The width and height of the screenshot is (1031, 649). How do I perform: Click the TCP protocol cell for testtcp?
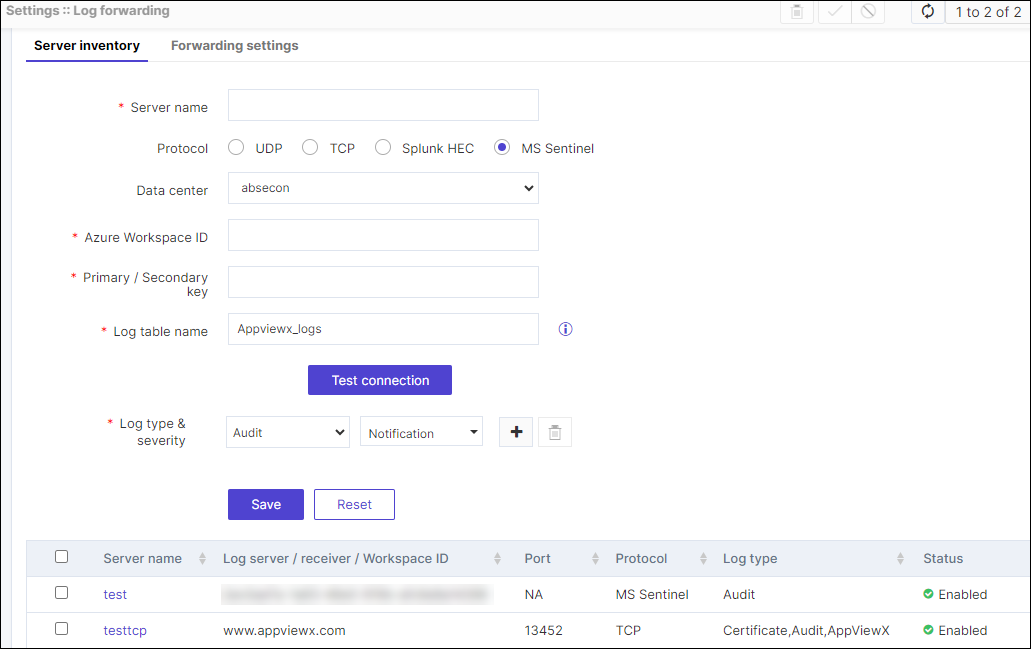point(628,631)
